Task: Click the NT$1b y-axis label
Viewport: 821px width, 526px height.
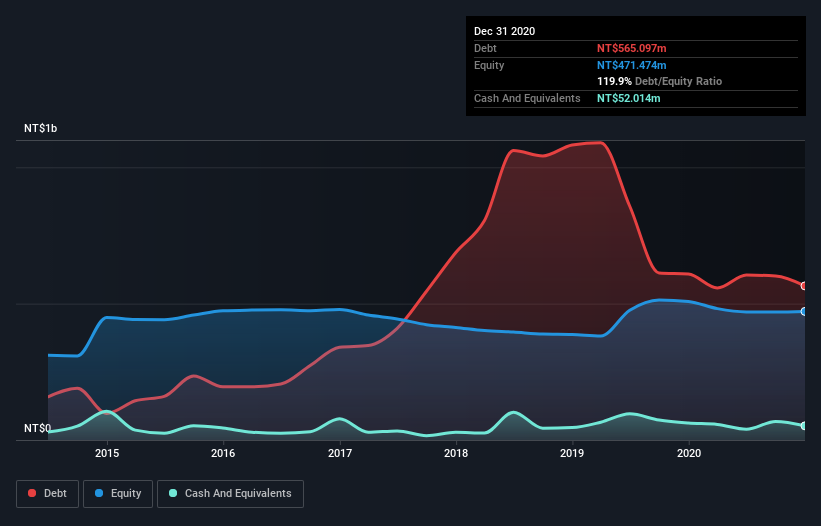Action: (x=40, y=128)
